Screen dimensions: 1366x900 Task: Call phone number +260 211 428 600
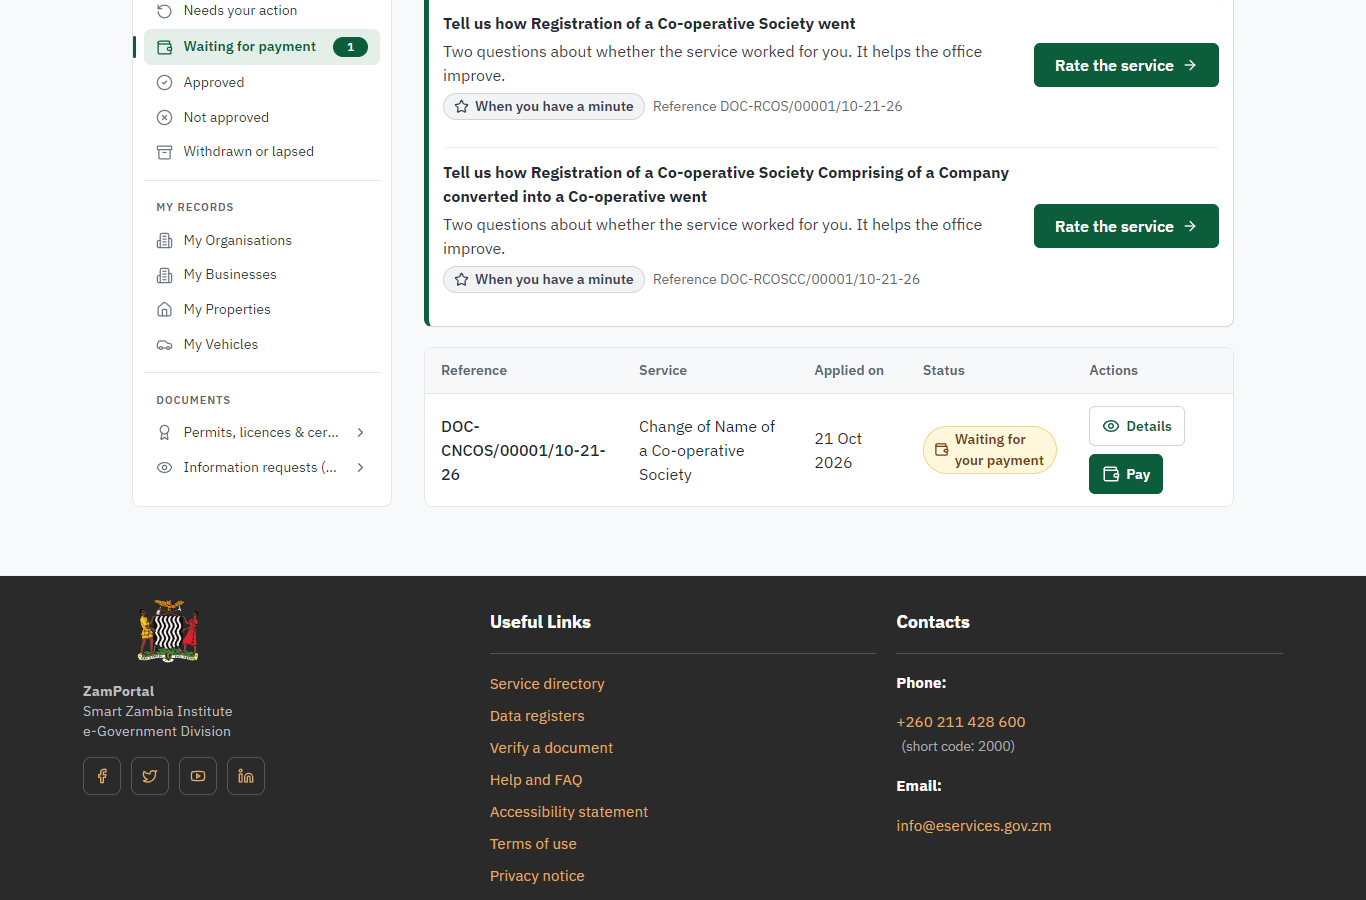click(x=961, y=722)
